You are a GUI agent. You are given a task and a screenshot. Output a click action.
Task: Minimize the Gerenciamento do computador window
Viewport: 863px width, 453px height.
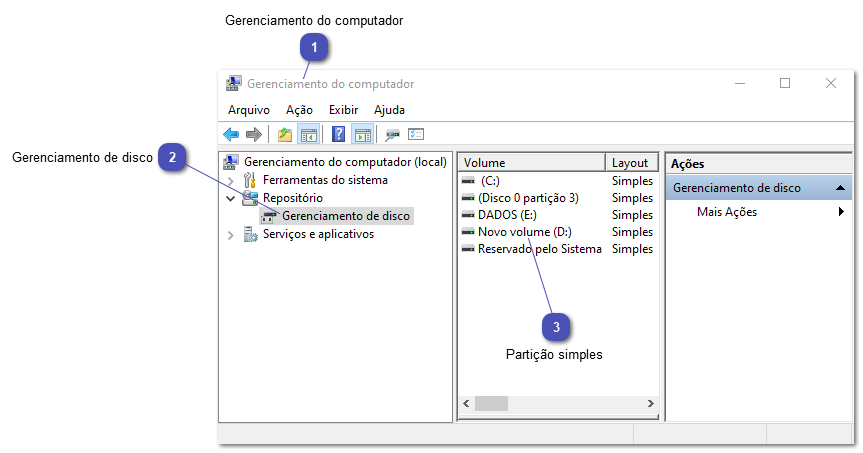[740, 84]
